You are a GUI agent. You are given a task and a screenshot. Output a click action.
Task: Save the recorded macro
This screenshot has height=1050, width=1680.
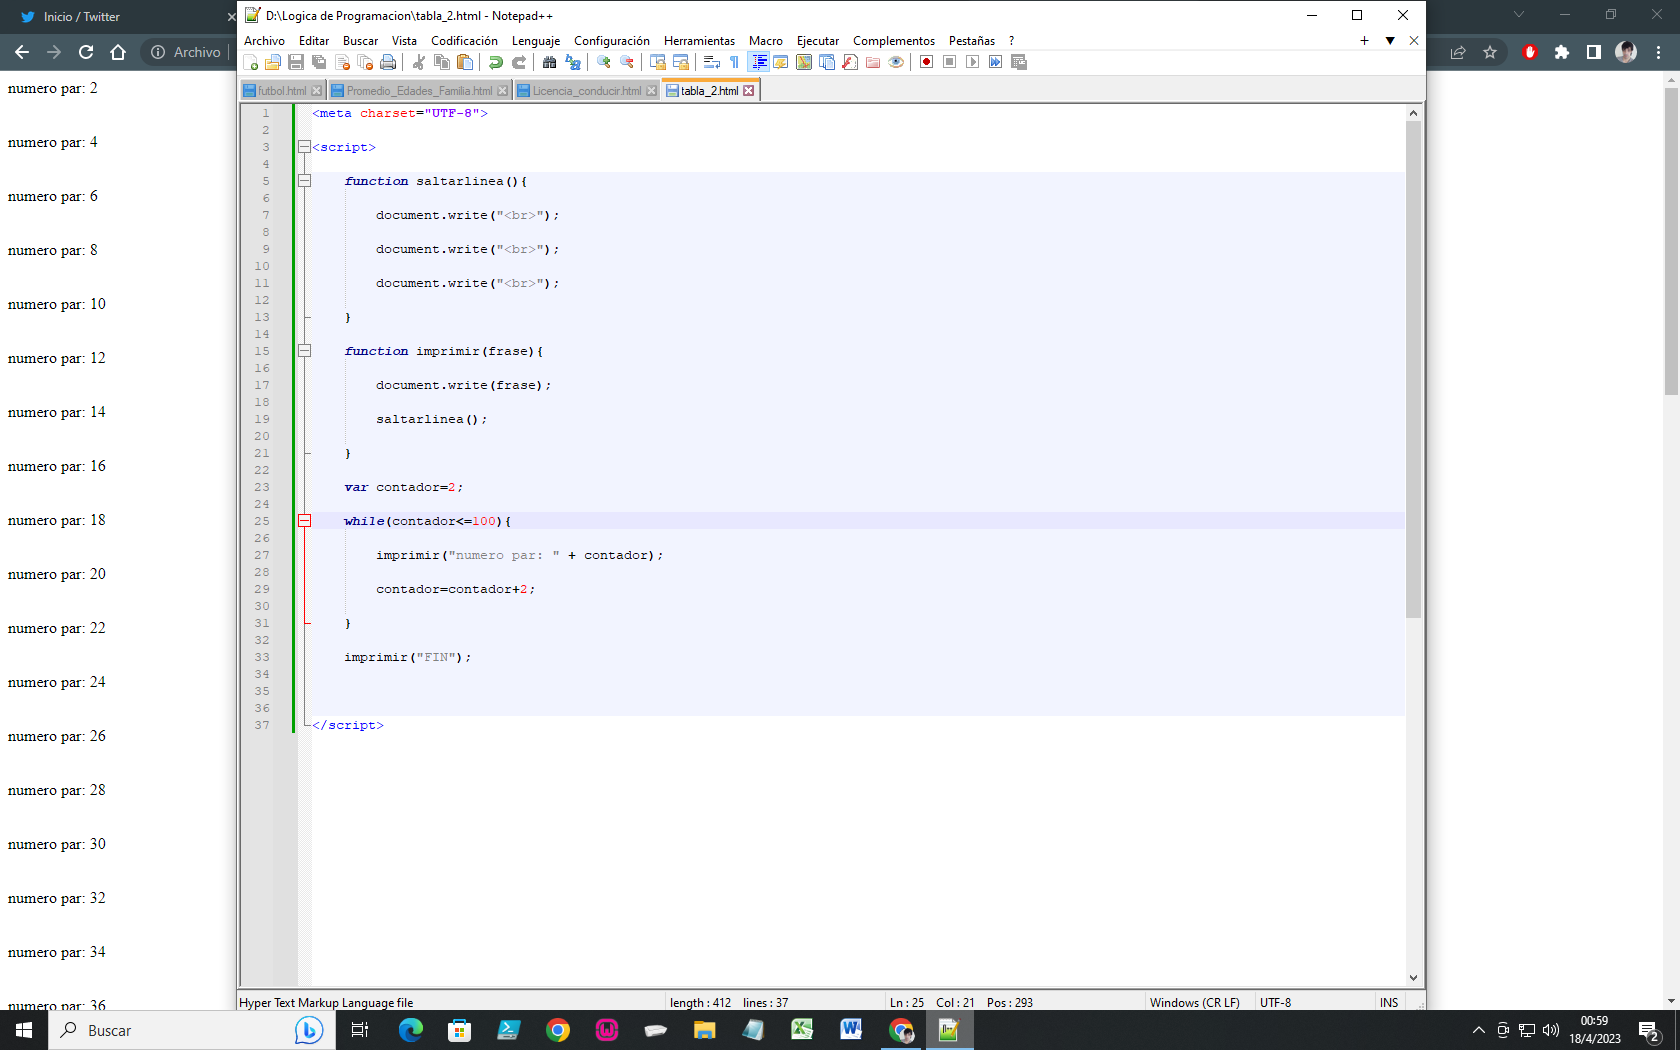click(x=1019, y=62)
